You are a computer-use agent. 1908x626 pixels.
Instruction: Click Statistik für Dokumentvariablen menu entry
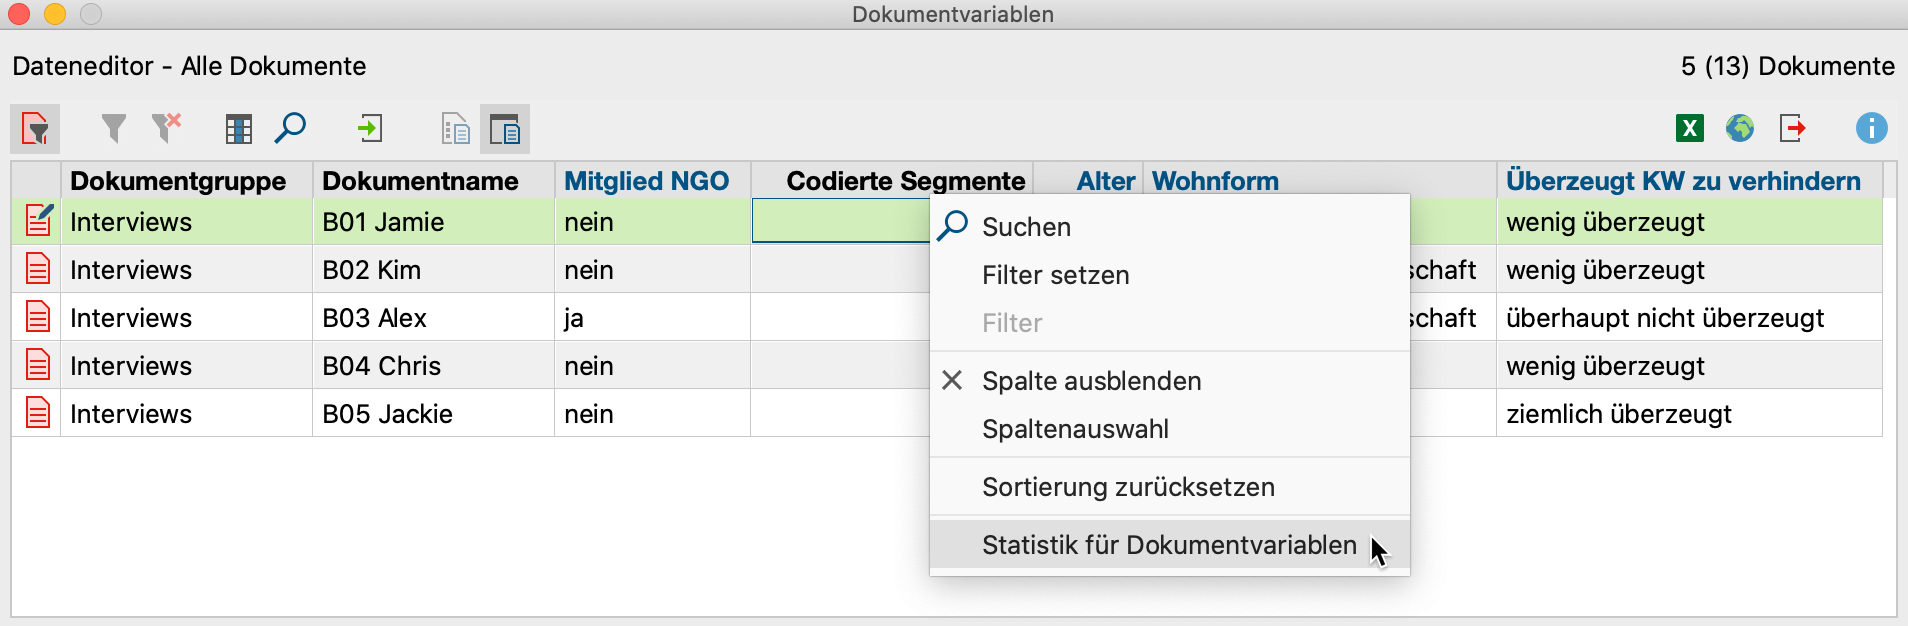click(x=1170, y=545)
